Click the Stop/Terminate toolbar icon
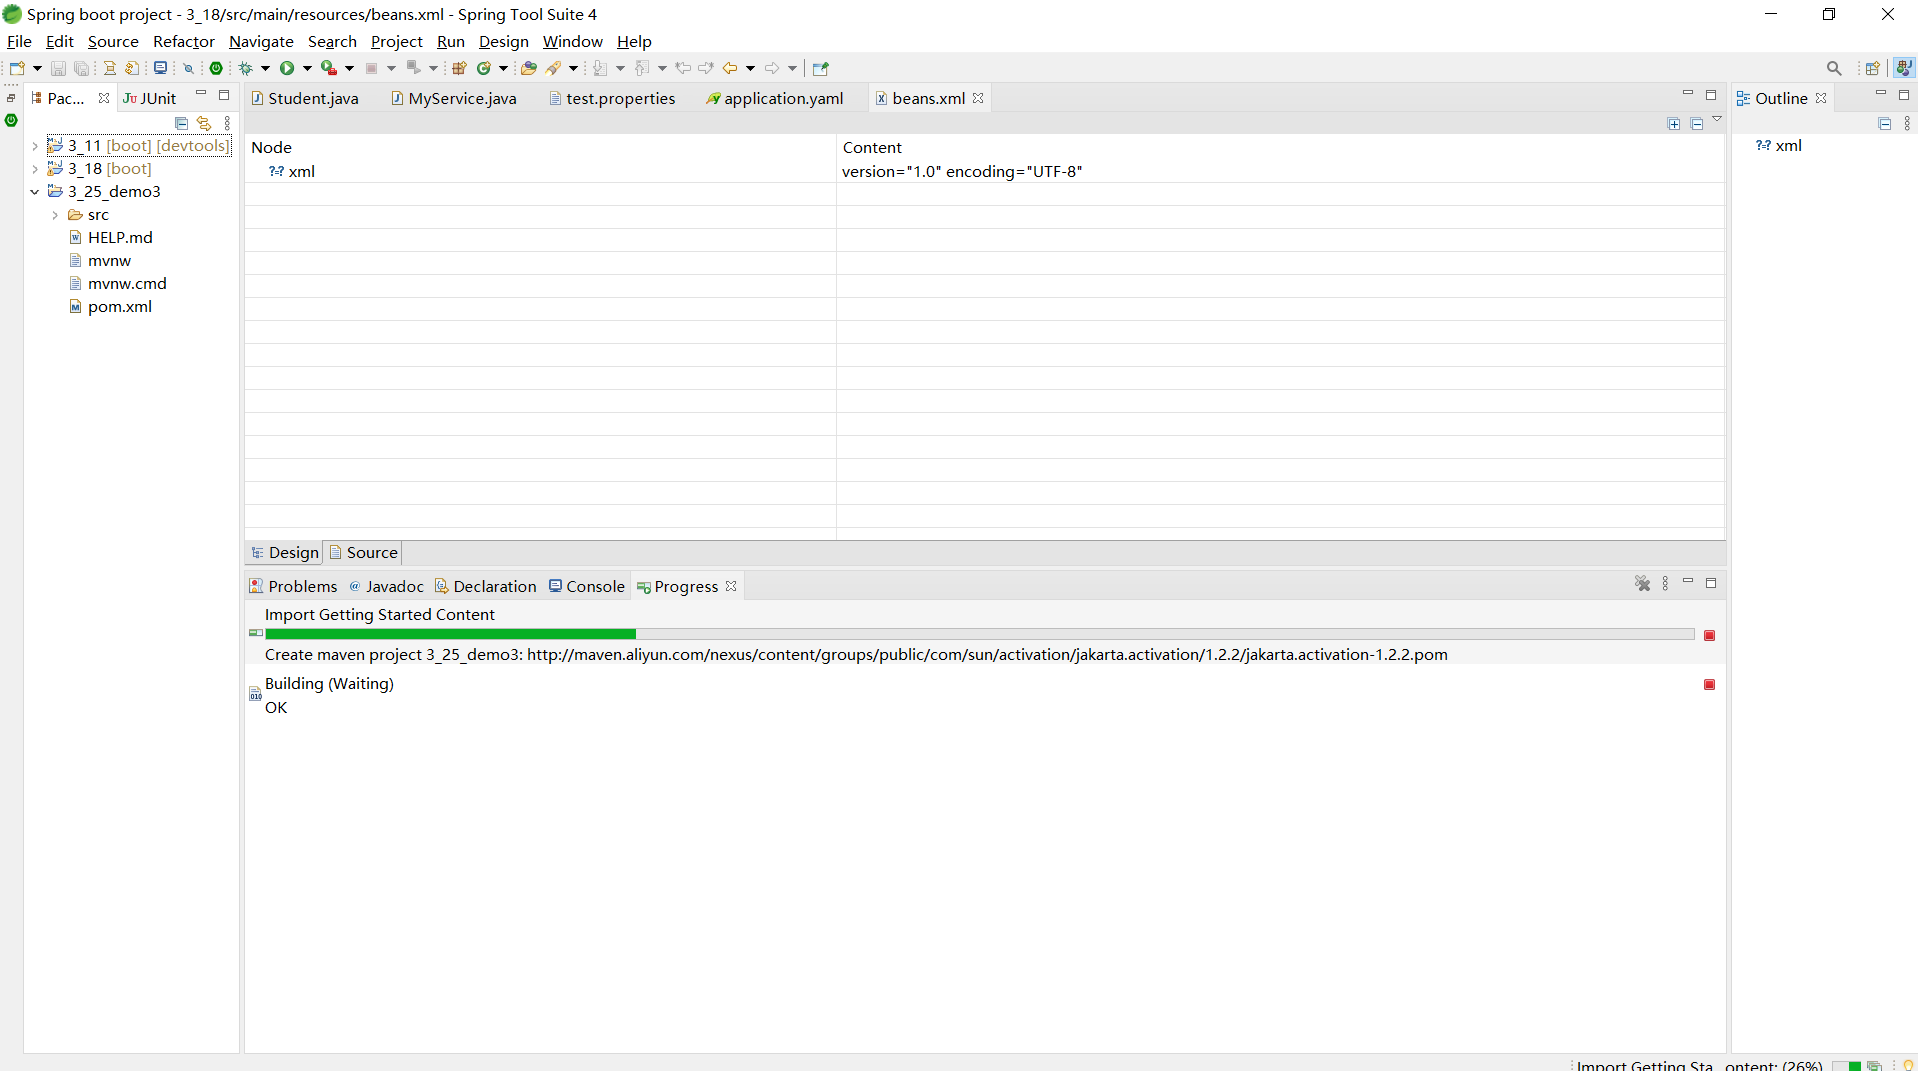The width and height of the screenshot is (1918, 1071). click(371, 68)
